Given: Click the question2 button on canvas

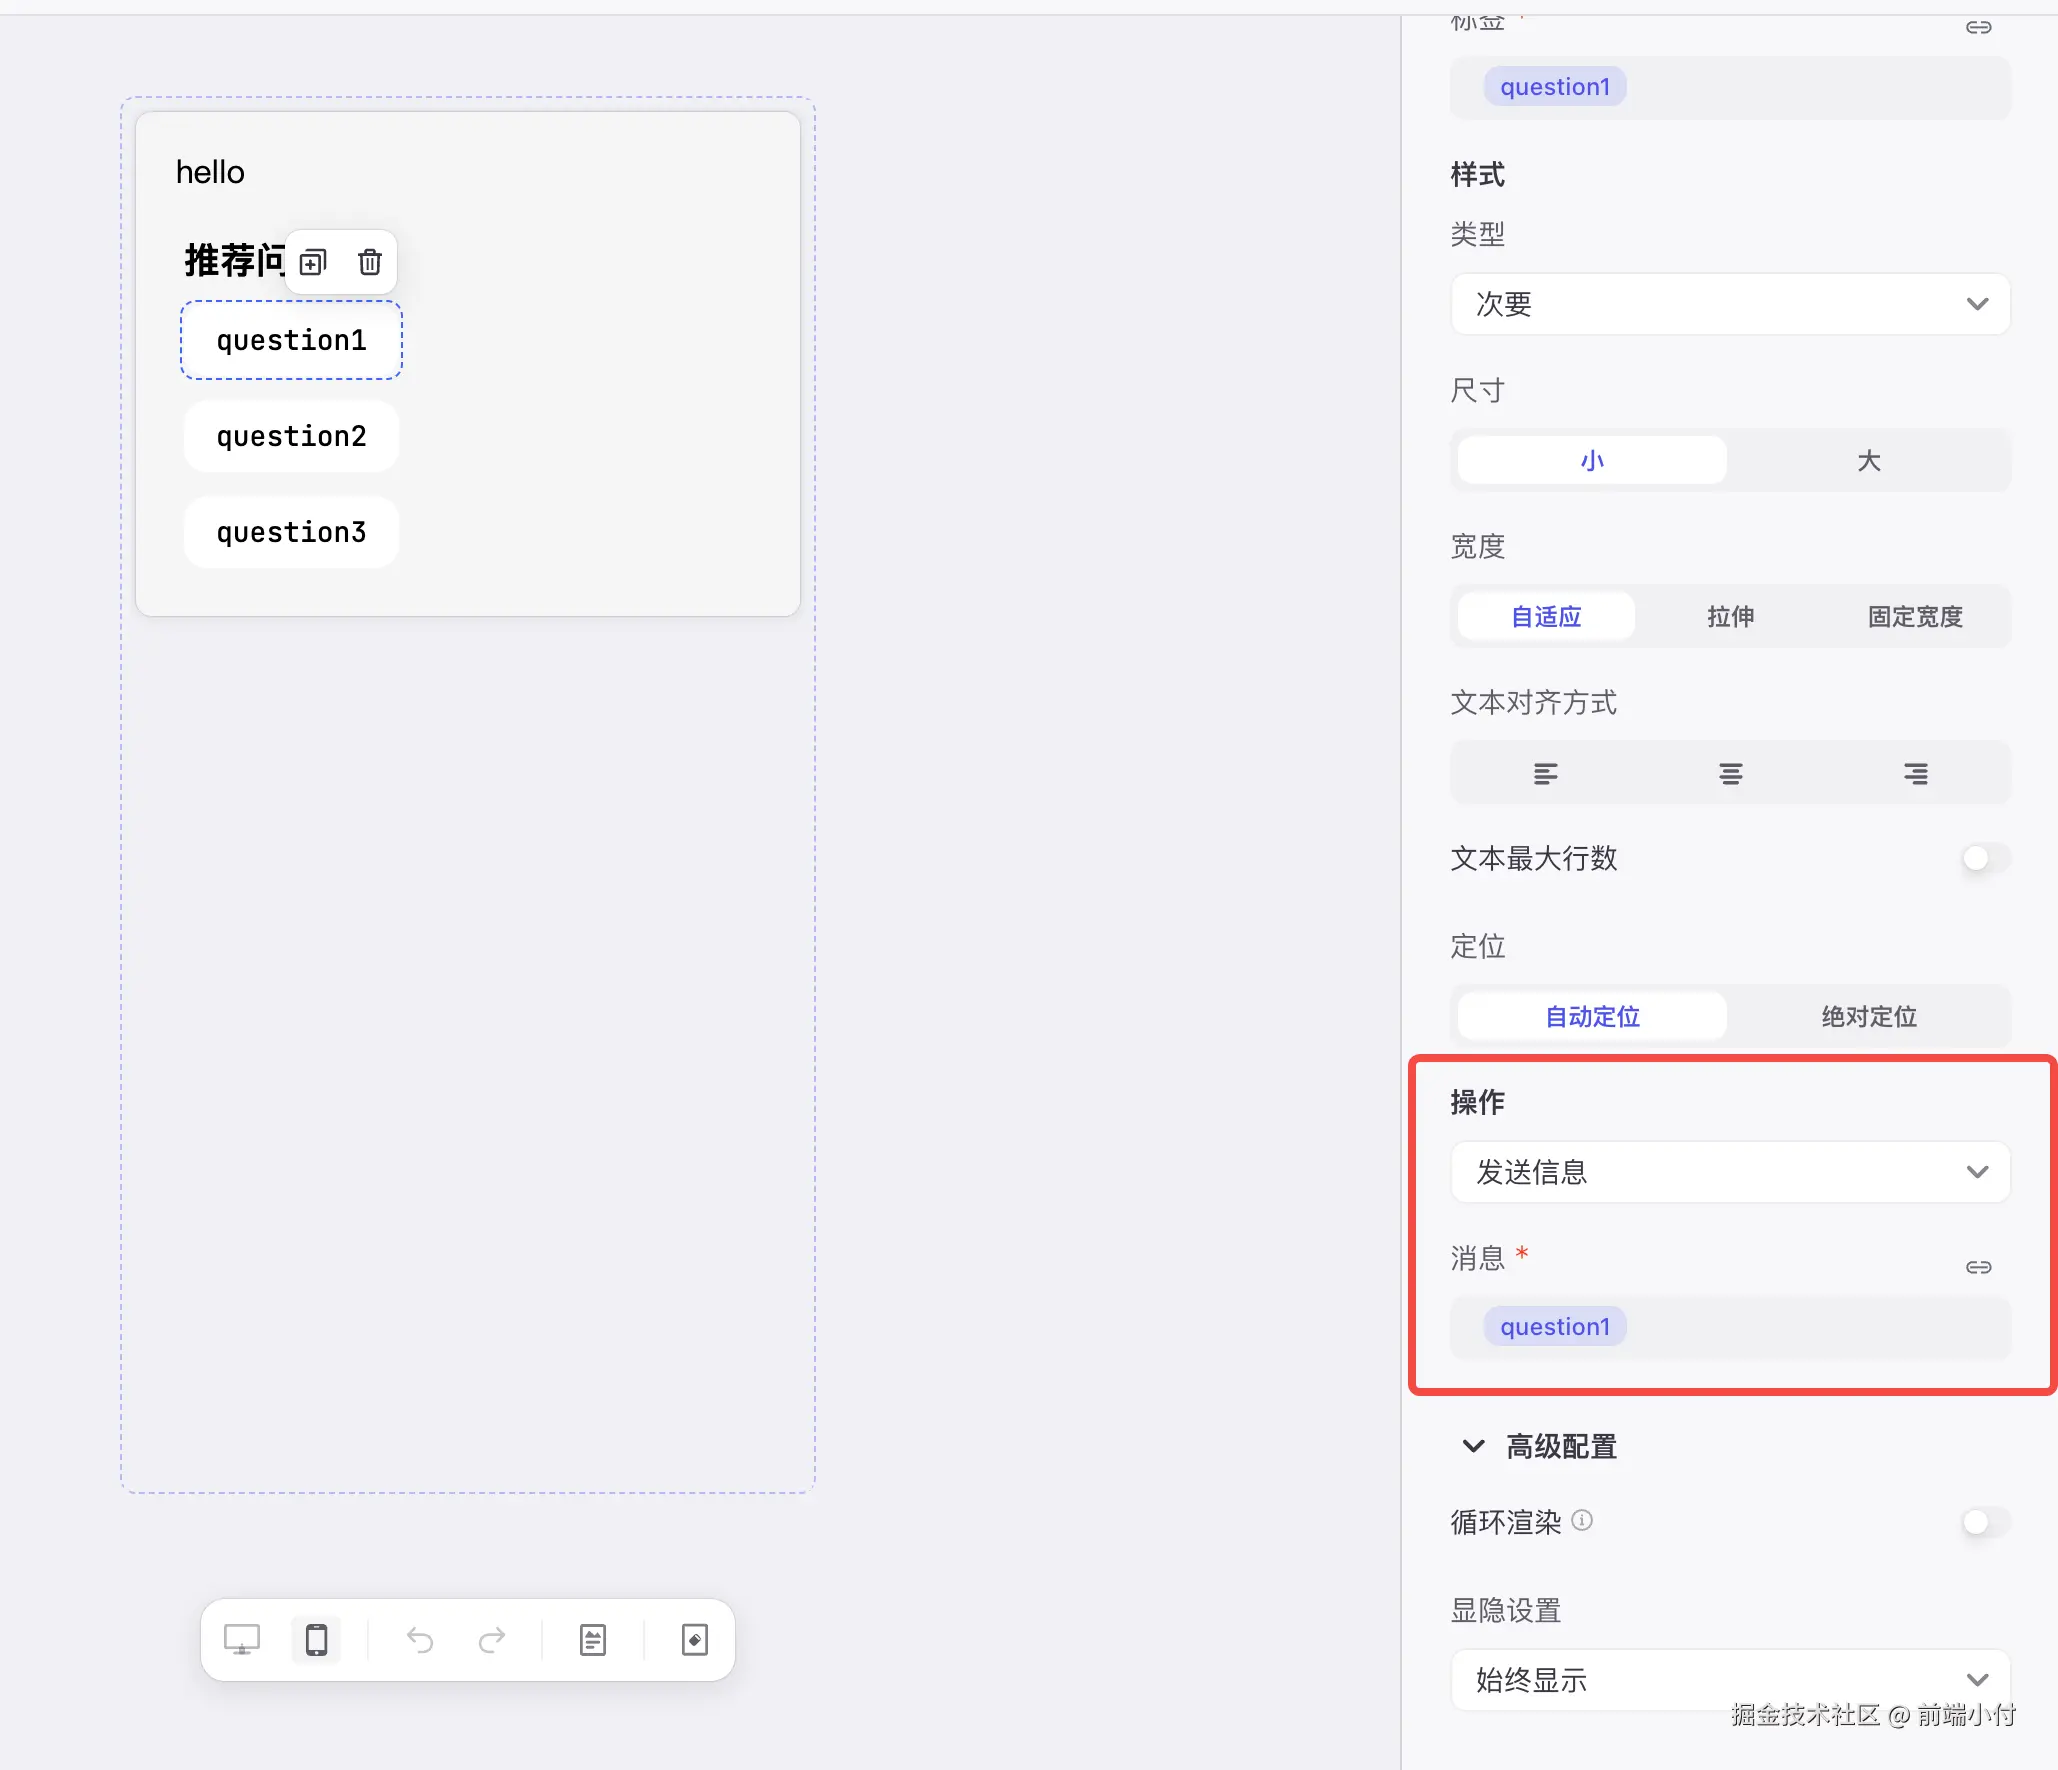Looking at the screenshot, I should [291, 436].
